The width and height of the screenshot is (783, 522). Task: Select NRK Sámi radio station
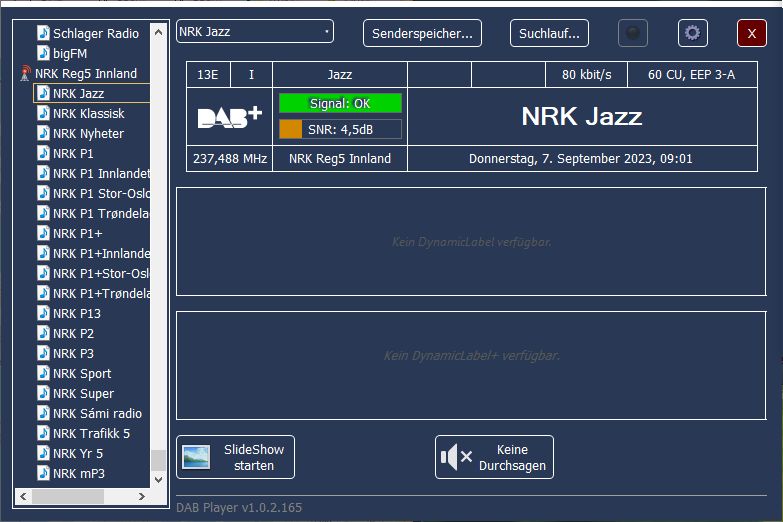tap(97, 413)
